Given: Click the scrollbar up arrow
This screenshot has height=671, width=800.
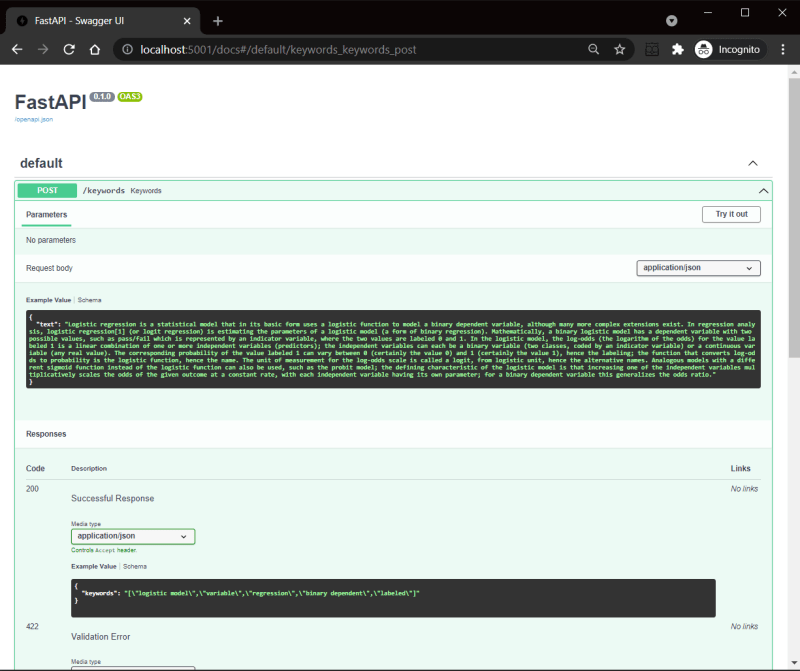Looking at the screenshot, I should coord(794,72).
